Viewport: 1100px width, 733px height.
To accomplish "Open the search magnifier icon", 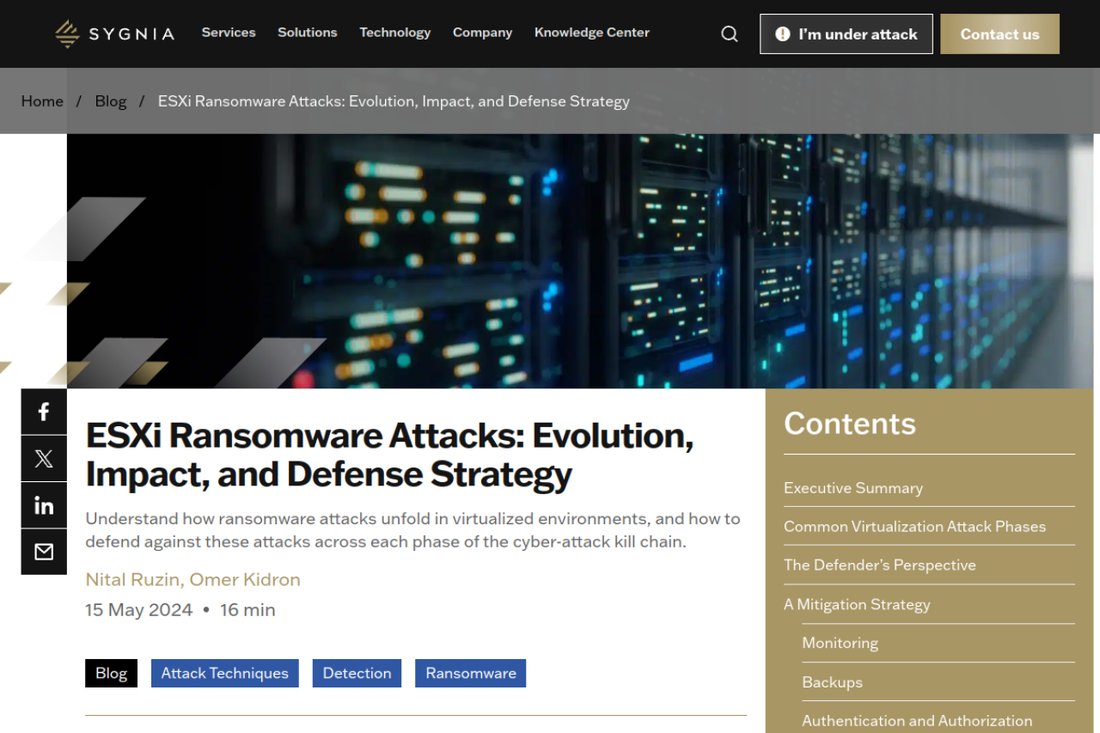I will tap(730, 34).
